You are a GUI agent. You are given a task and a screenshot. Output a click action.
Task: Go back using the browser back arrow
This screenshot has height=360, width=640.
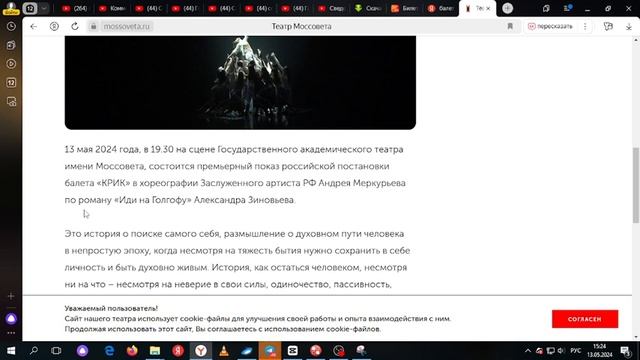tap(33, 27)
